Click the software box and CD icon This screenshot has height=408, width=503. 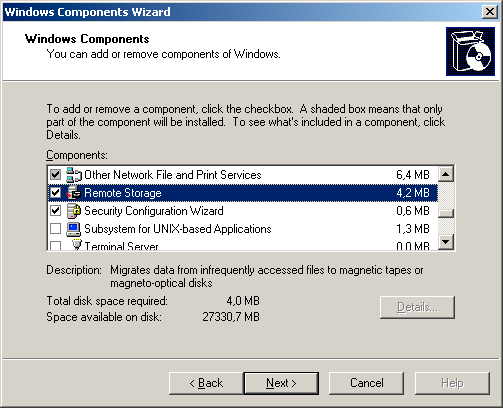[470, 51]
